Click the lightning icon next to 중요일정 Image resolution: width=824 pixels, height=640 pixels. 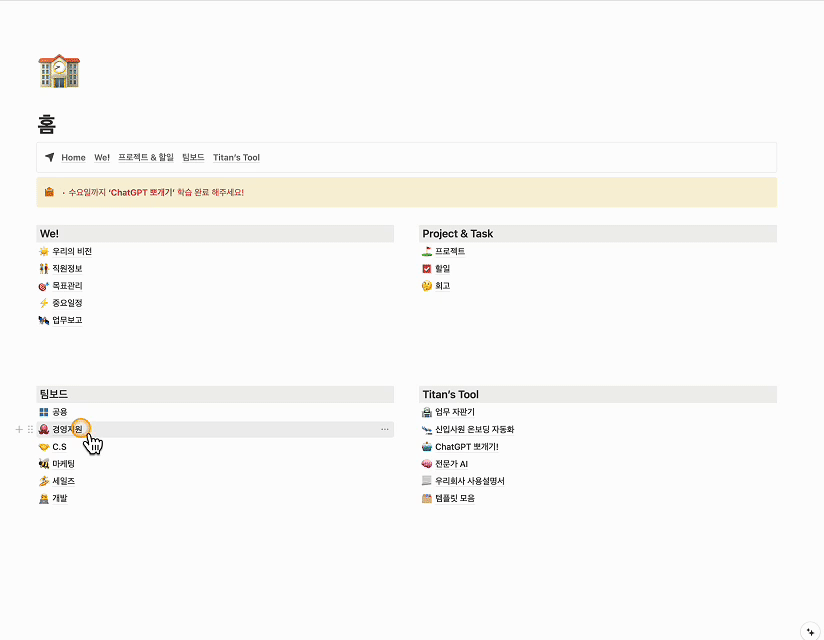(x=43, y=303)
